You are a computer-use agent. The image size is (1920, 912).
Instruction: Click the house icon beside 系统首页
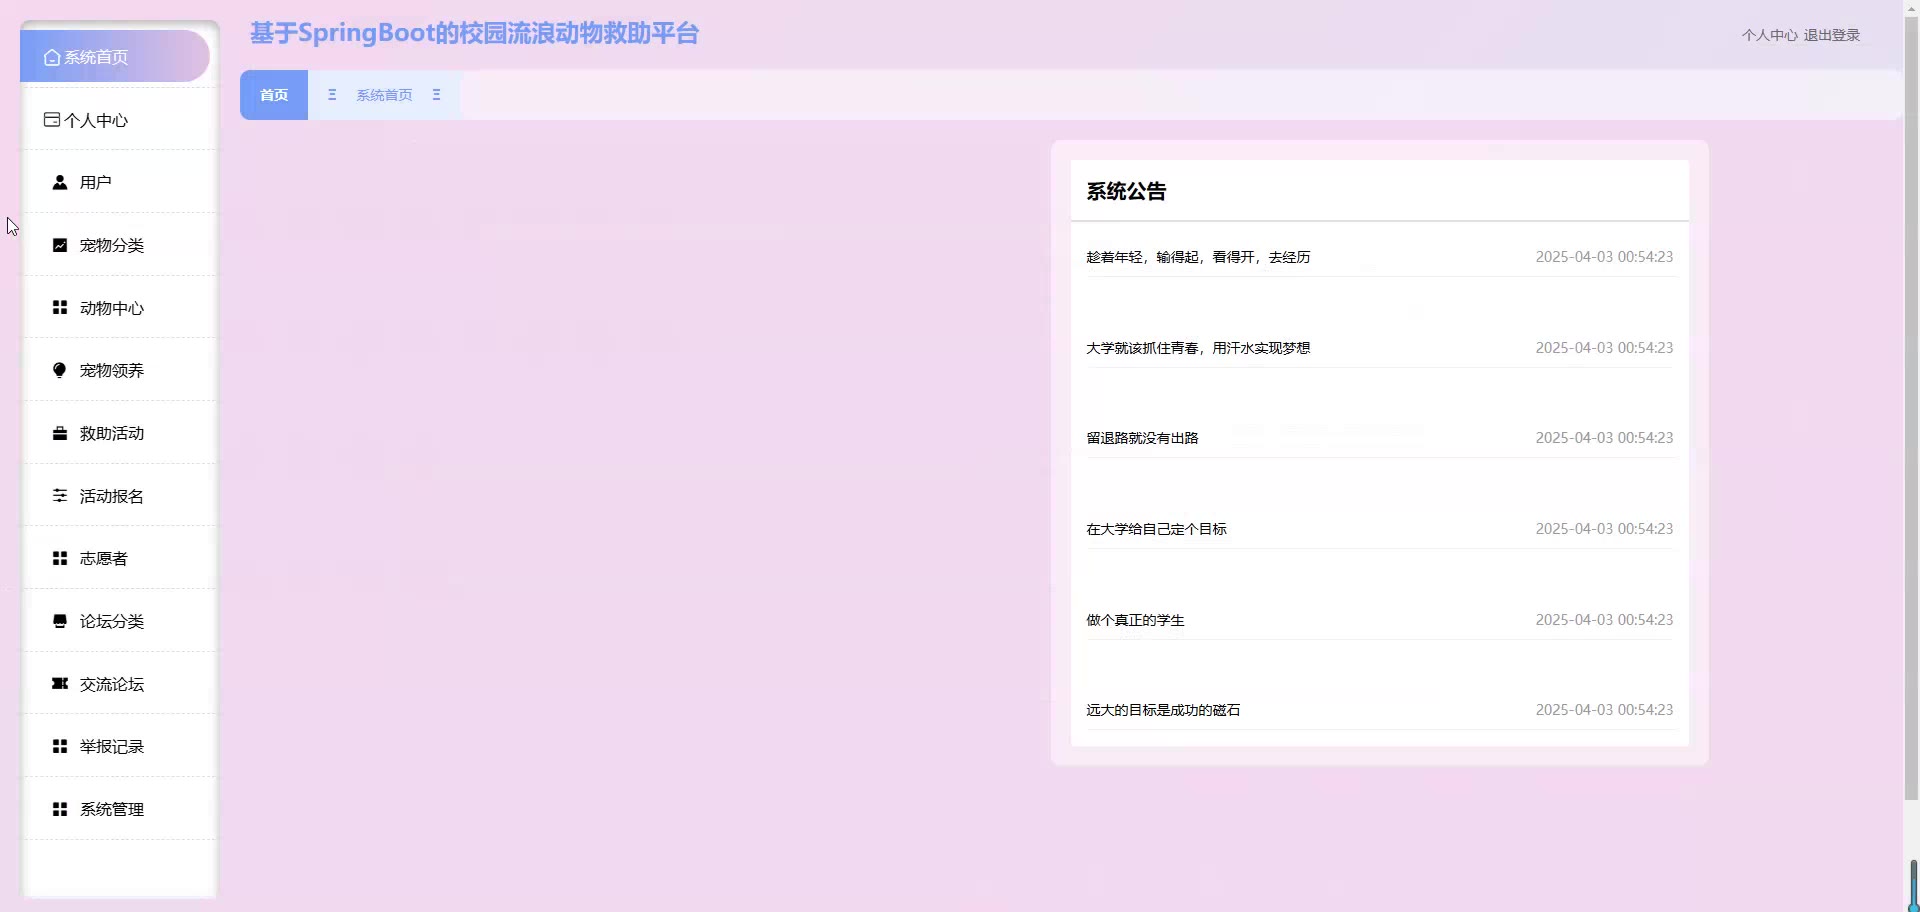tap(52, 58)
